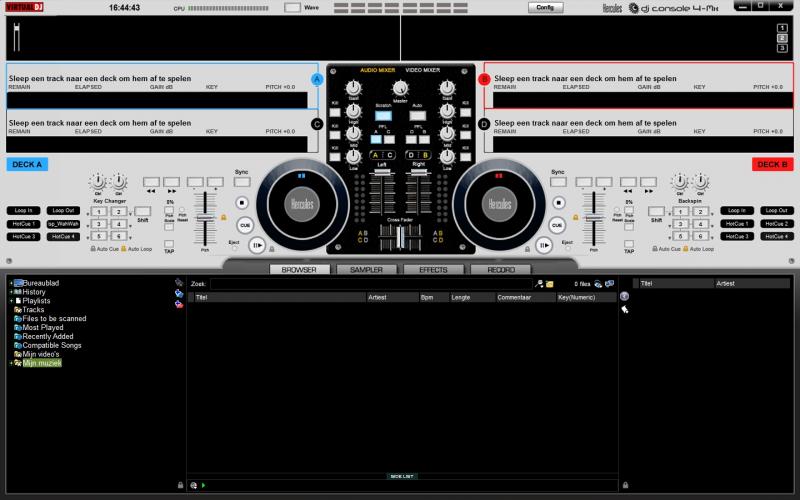This screenshot has width=800, height=500.
Task: Click right channel Low EQ knob
Action: click(447, 156)
